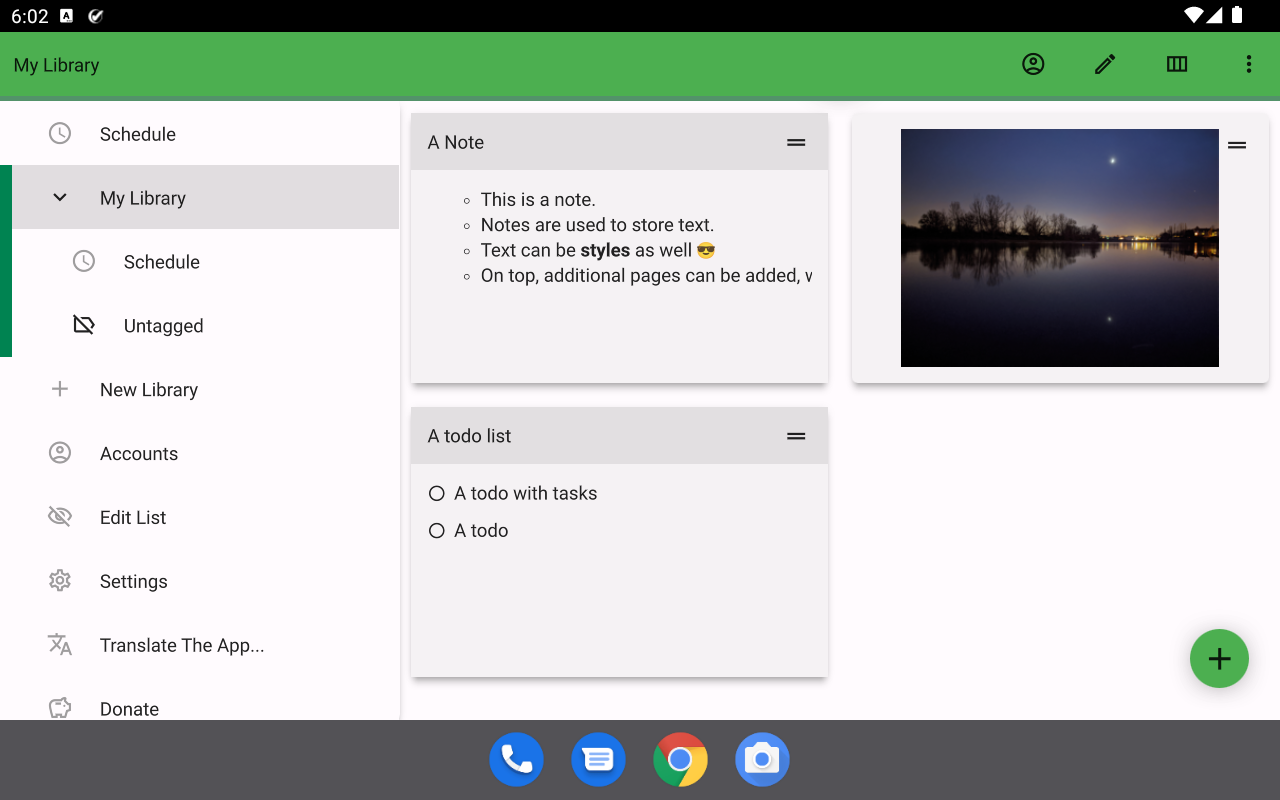Tap the pencil edit icon in toolbar

1105,64
